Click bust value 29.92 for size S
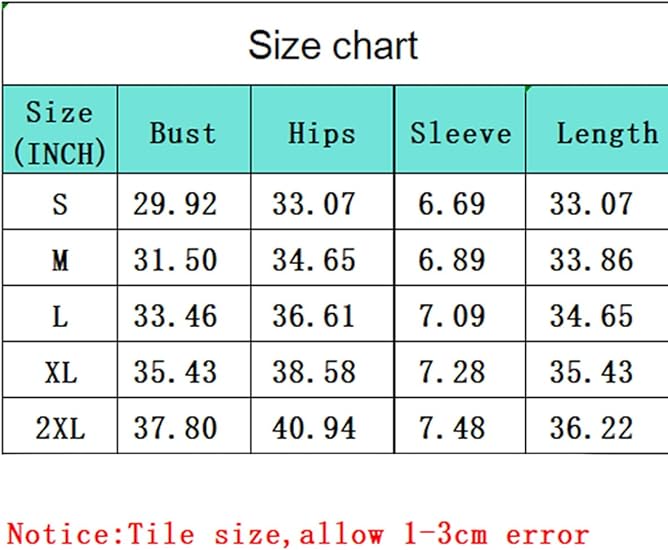This screenshot has width=668, height=550. (x=175, y=204)
